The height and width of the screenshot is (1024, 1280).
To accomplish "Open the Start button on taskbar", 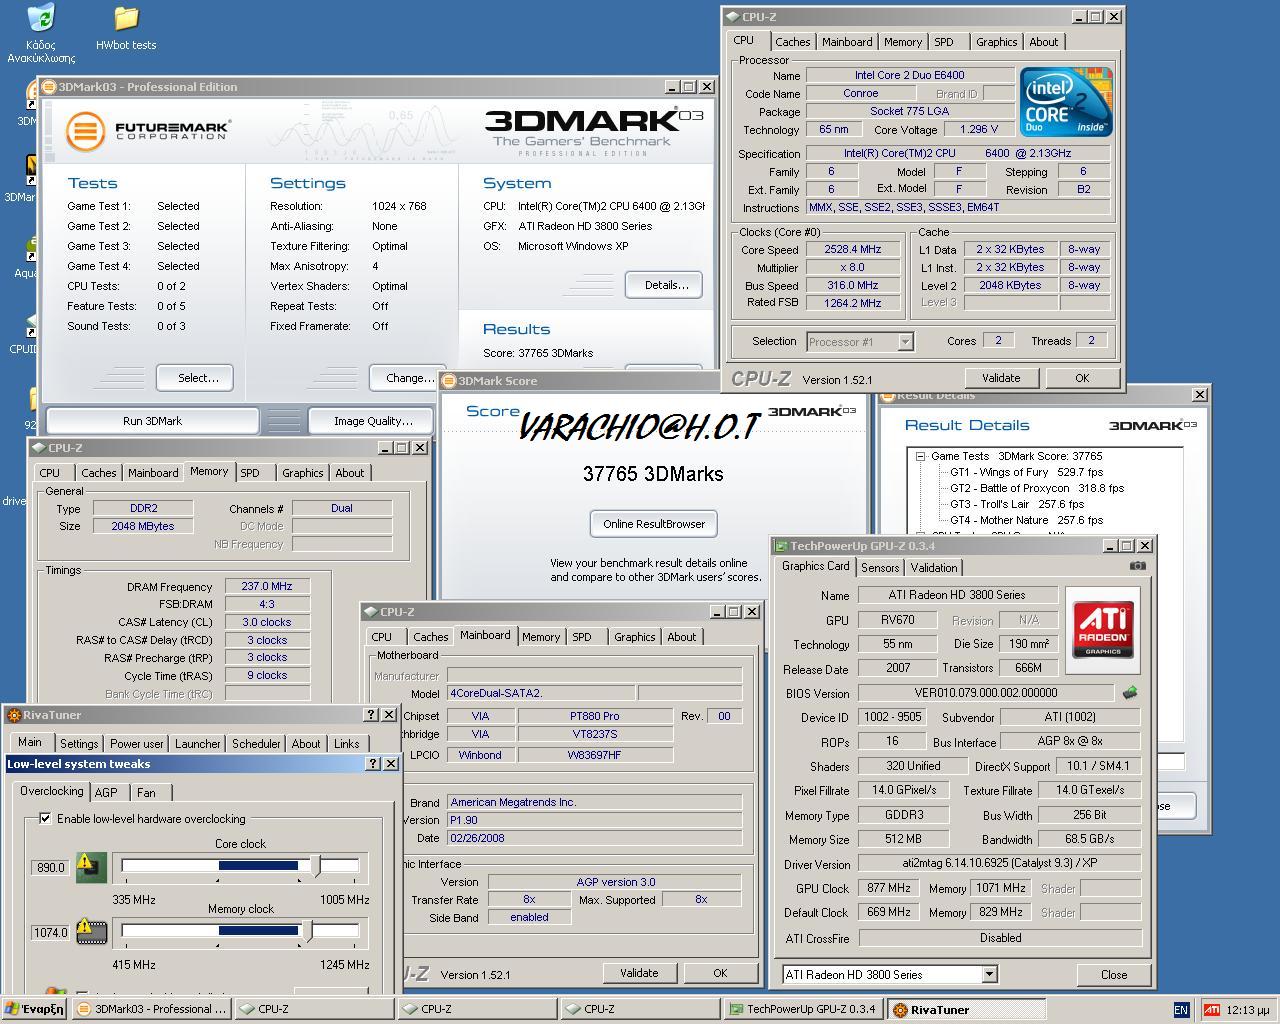I will coord(35,1009).
